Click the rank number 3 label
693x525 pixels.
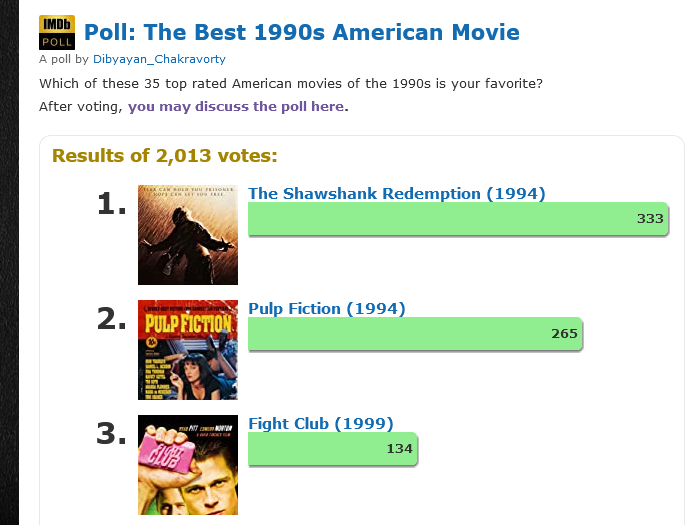coord(111,435)
